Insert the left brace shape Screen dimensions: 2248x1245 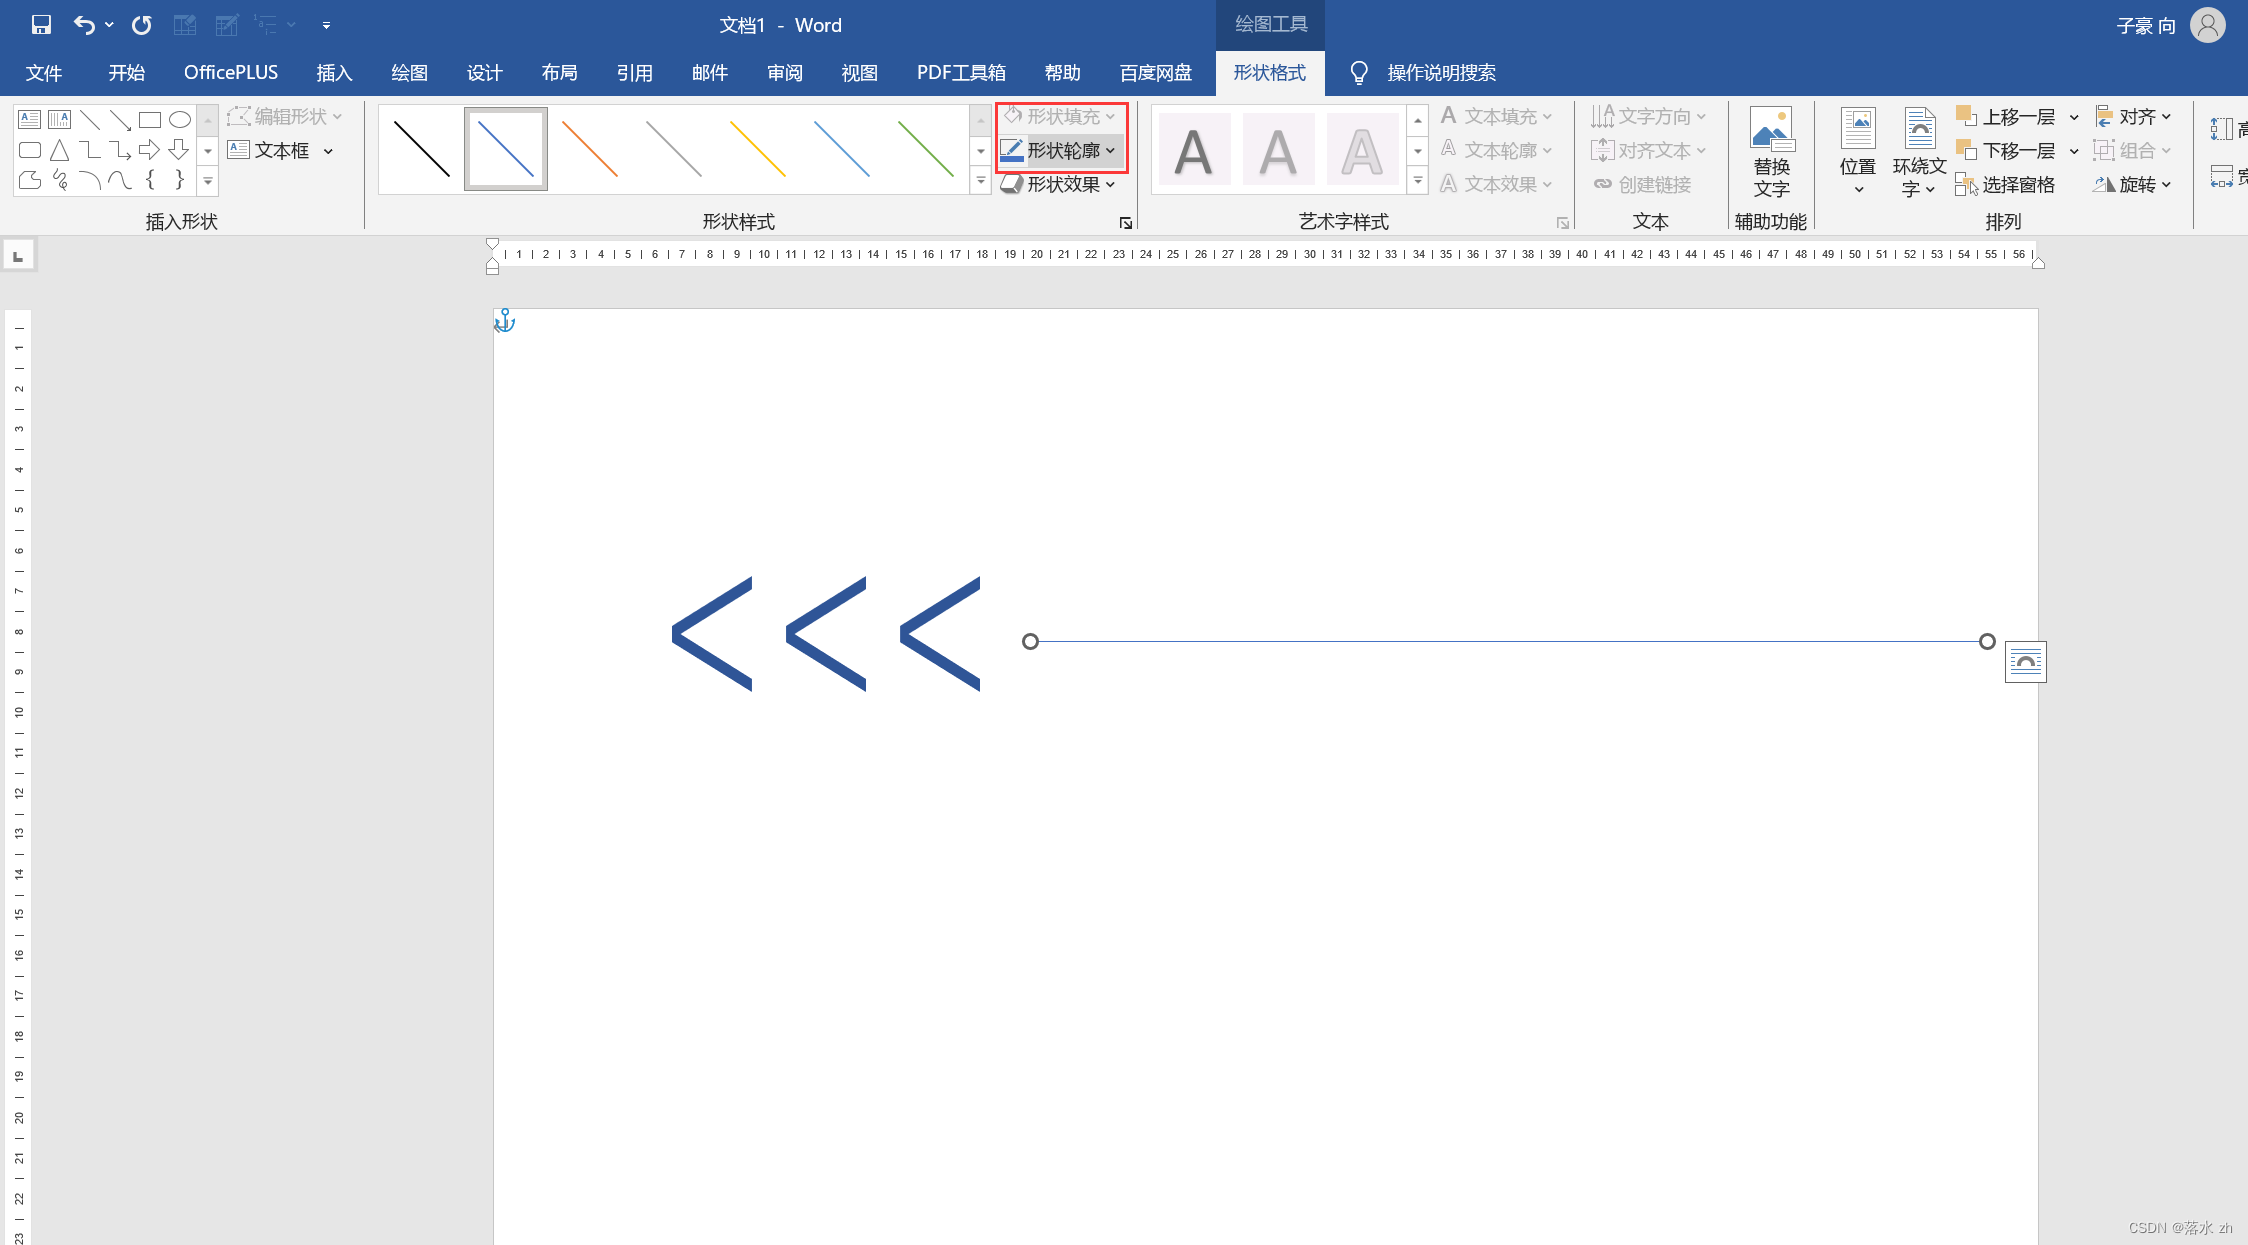[150, 180]
